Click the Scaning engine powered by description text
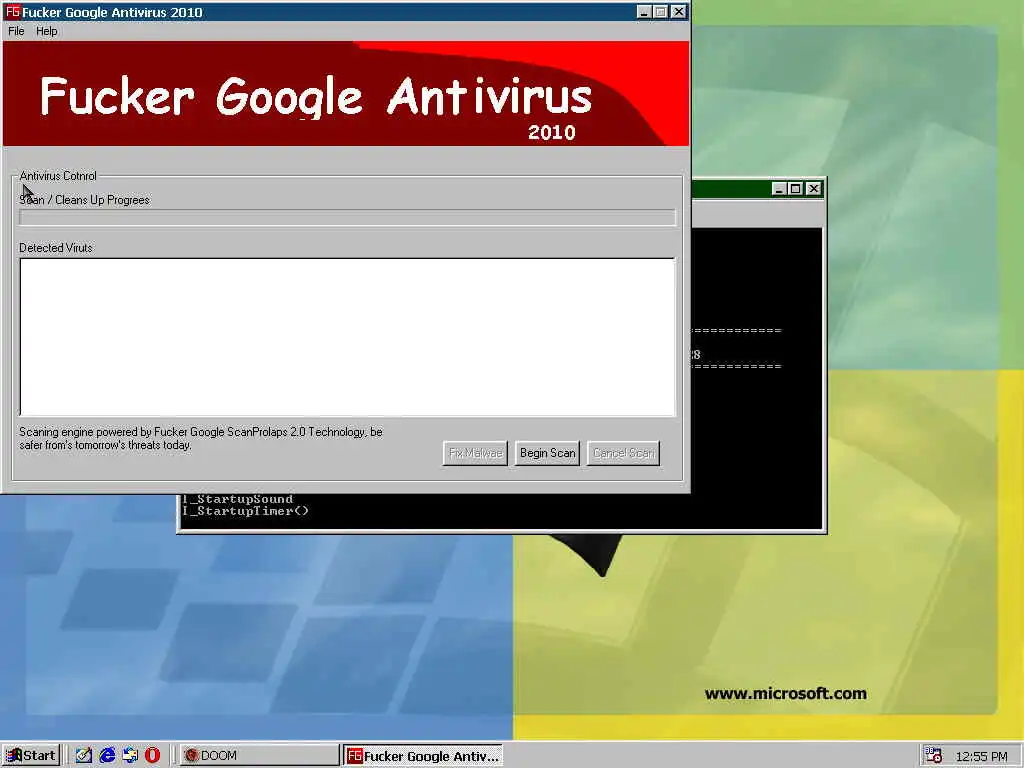This screenshot has width=1024, height=768. (x=200, y=438)
